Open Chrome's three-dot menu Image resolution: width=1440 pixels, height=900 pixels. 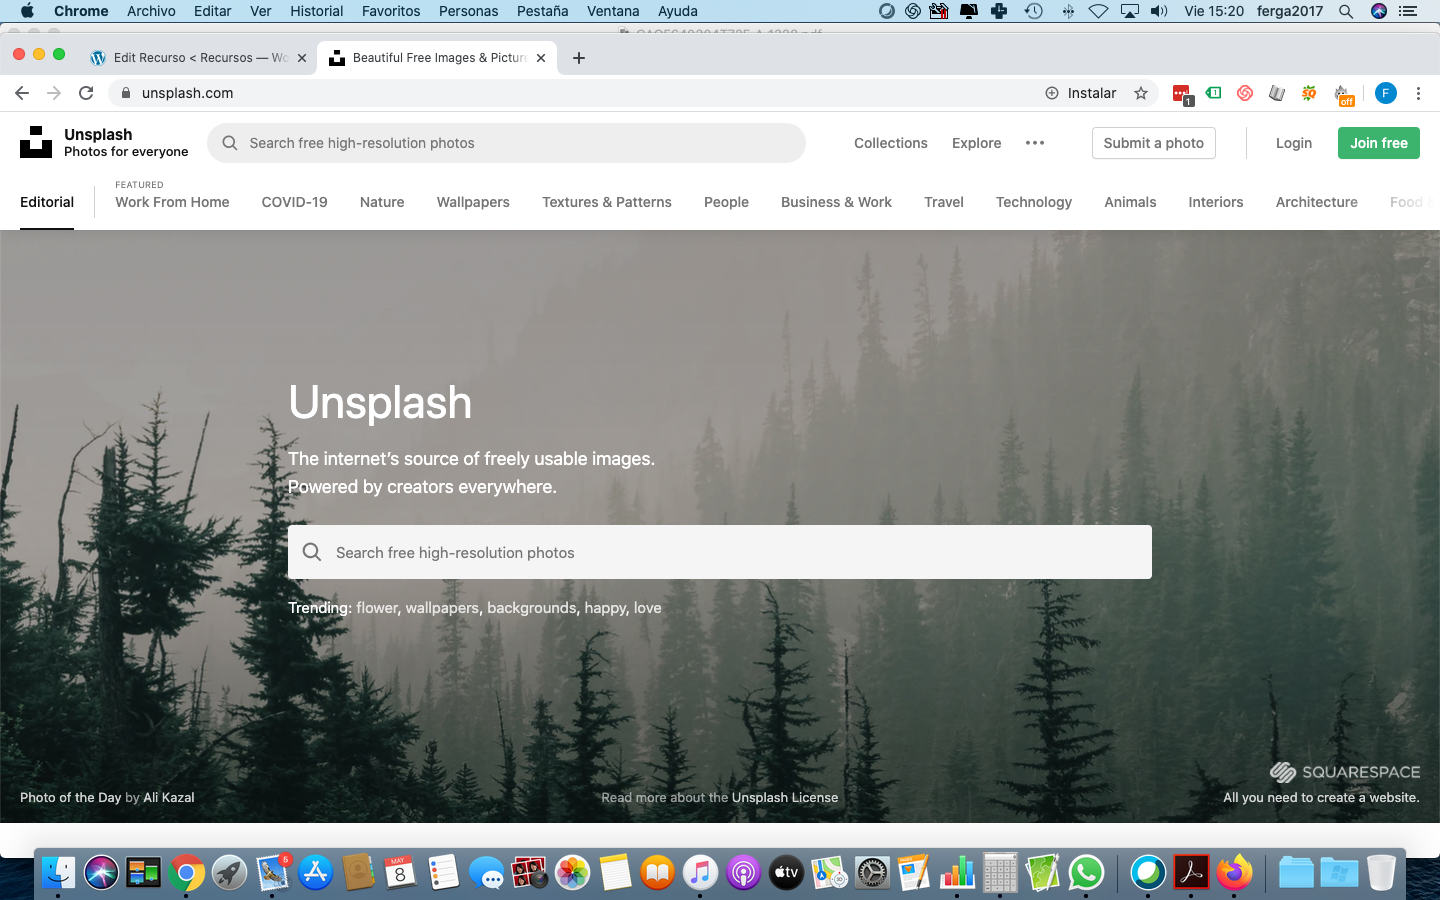click(1418, 93)
